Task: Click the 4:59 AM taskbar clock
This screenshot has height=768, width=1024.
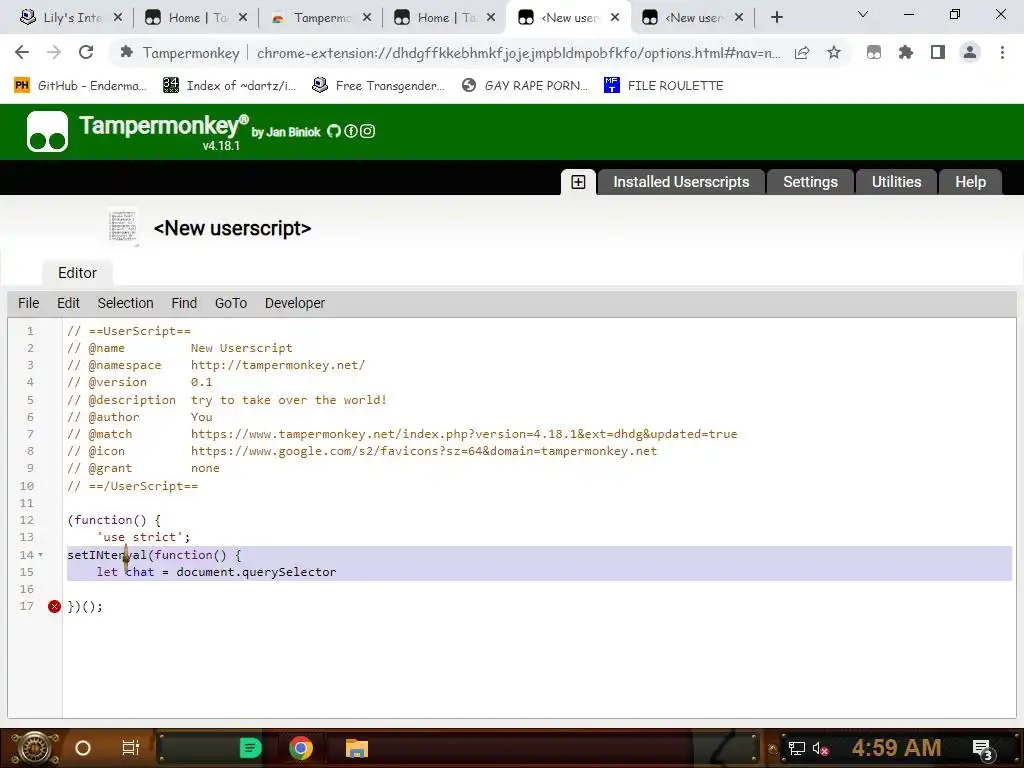Action: 896,748
